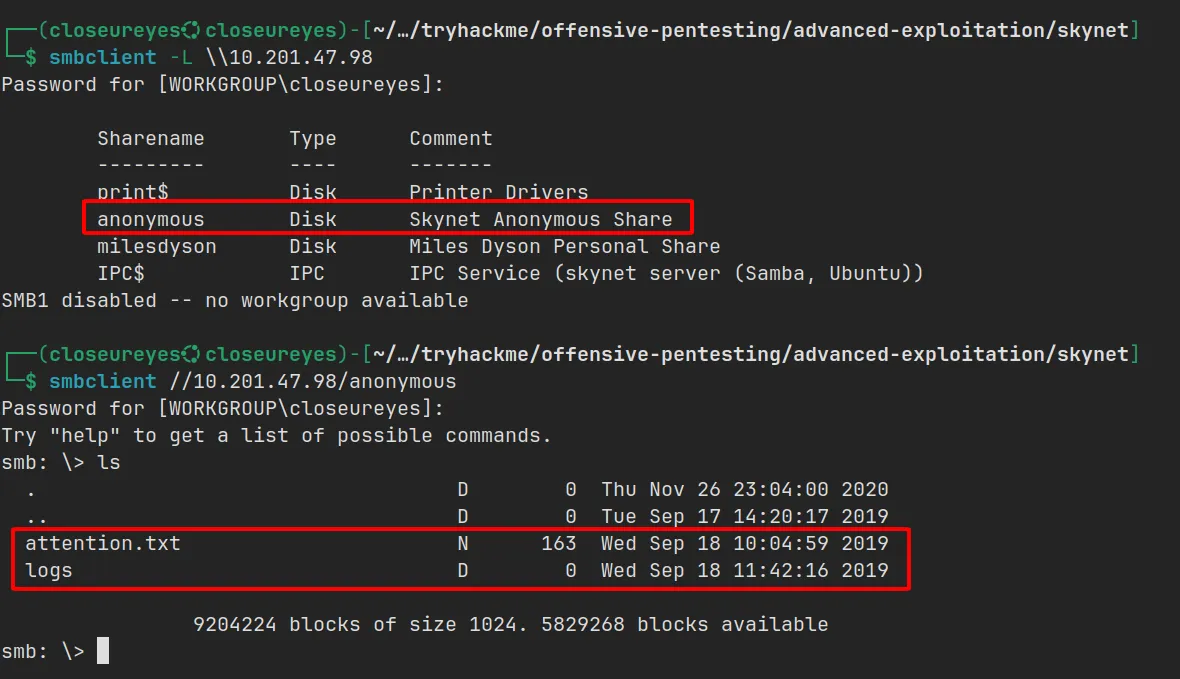Click the swirl icon in the second prompt line
This screenshot has height=679, width=1180.
click(192, 354)
